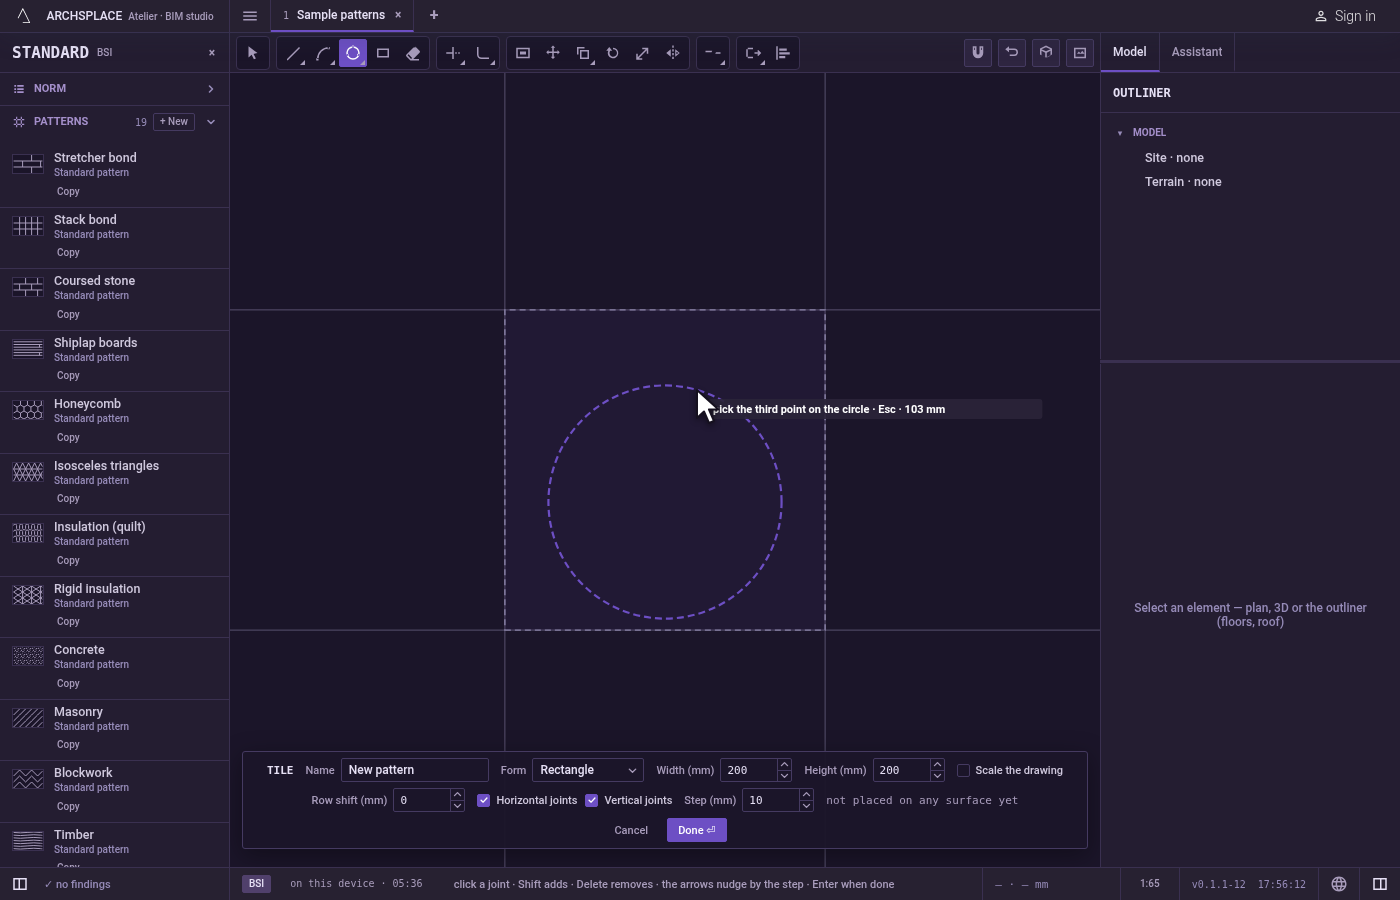Select the arrow pointer tool

(252, 53)
